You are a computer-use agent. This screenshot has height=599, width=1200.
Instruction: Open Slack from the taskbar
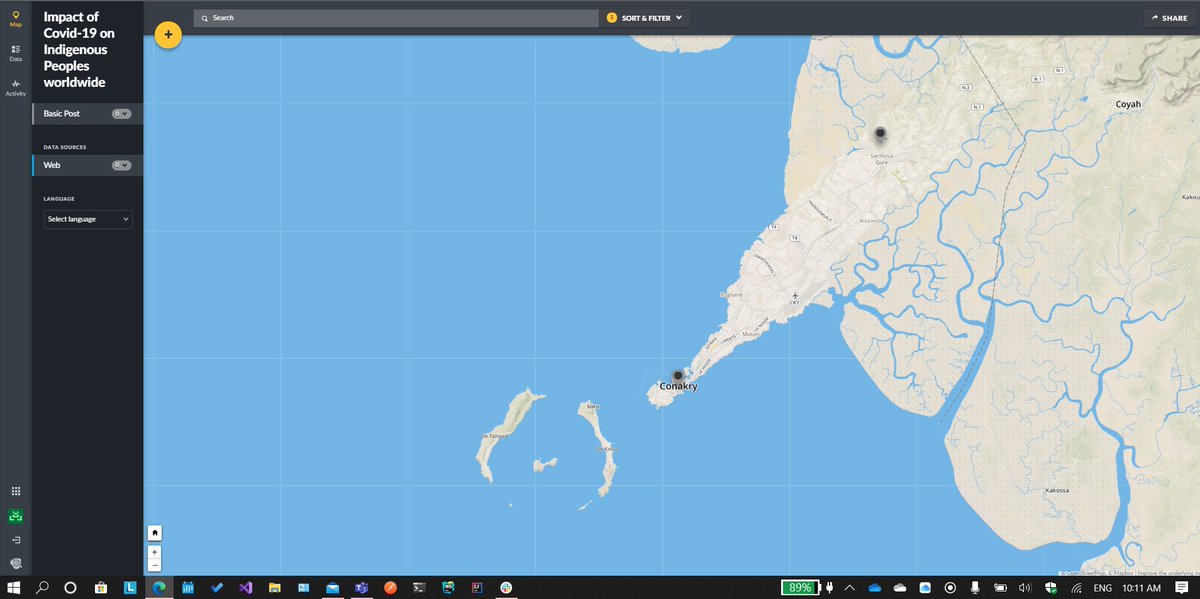click(507, 588)
